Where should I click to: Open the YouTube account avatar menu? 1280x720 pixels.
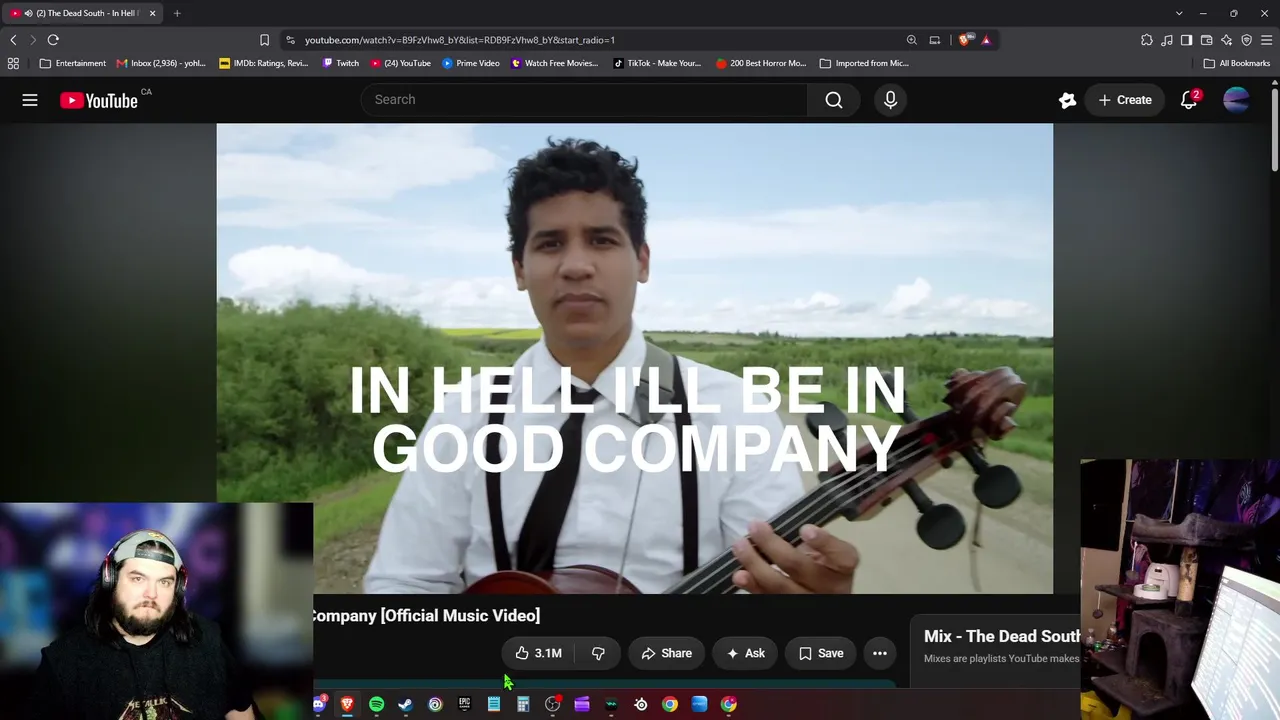(x=1236, y=100)
